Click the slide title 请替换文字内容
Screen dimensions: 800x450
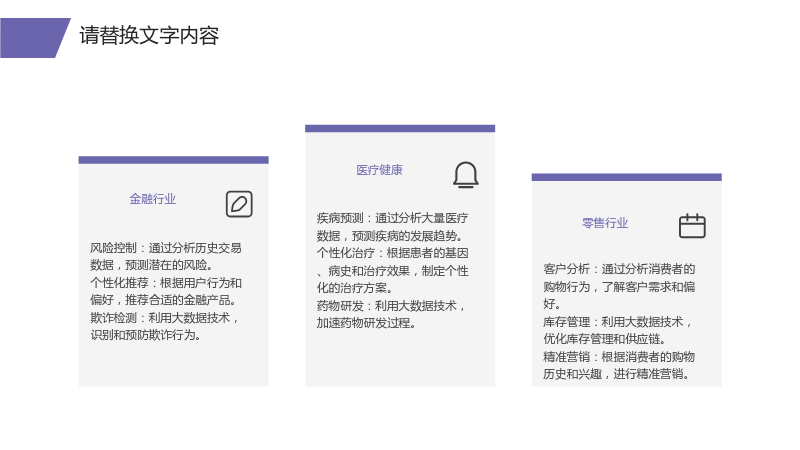coord(149,36)
